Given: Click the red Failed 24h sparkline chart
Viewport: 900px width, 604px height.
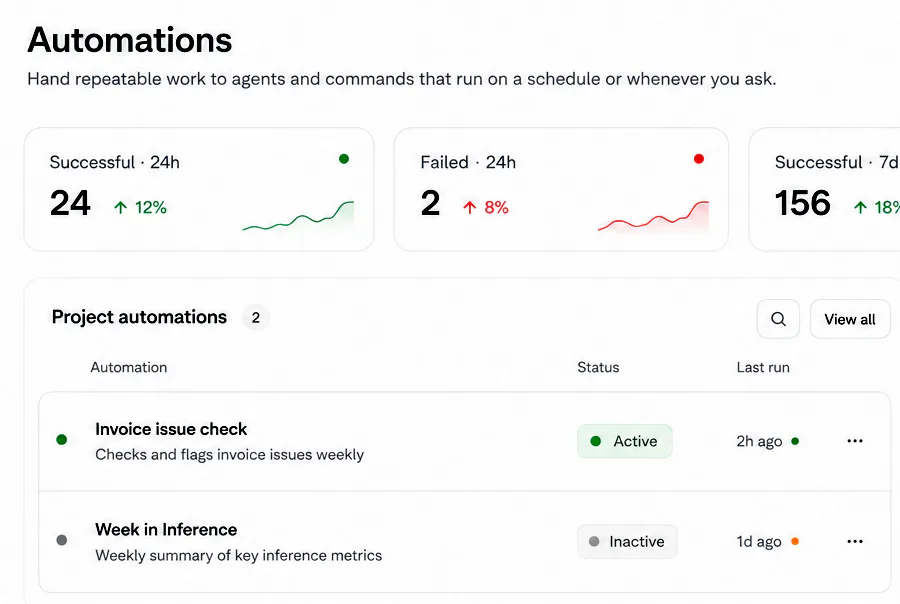Looking at the screenshot, I should pyautogui.click(x=653, y=216).
